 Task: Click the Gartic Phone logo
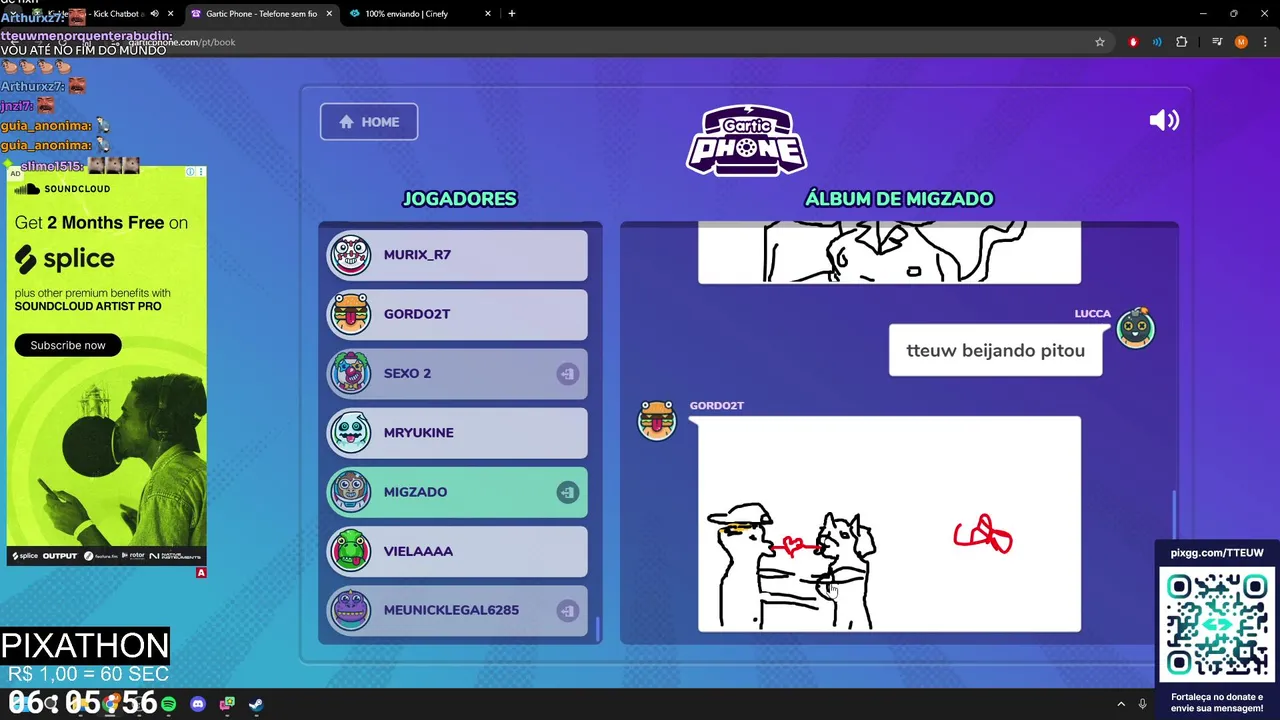(746, 140)
